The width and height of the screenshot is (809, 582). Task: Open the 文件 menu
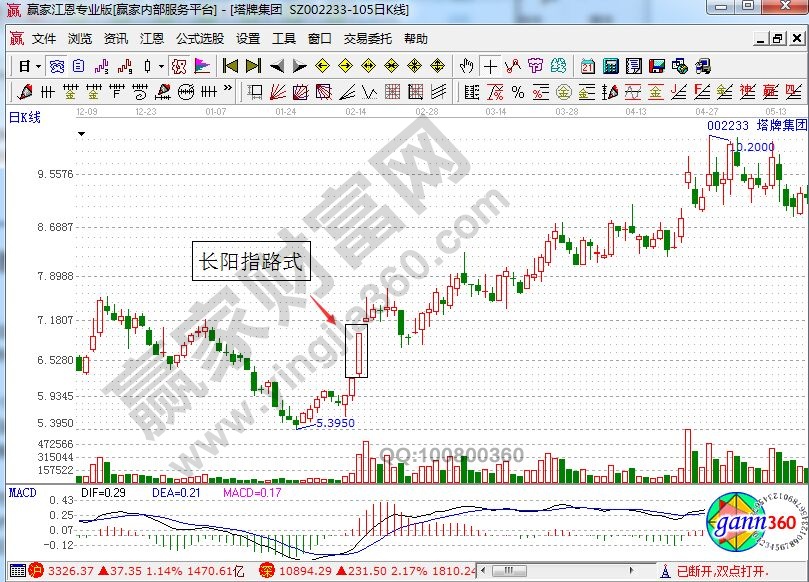(x=44, y=39)
